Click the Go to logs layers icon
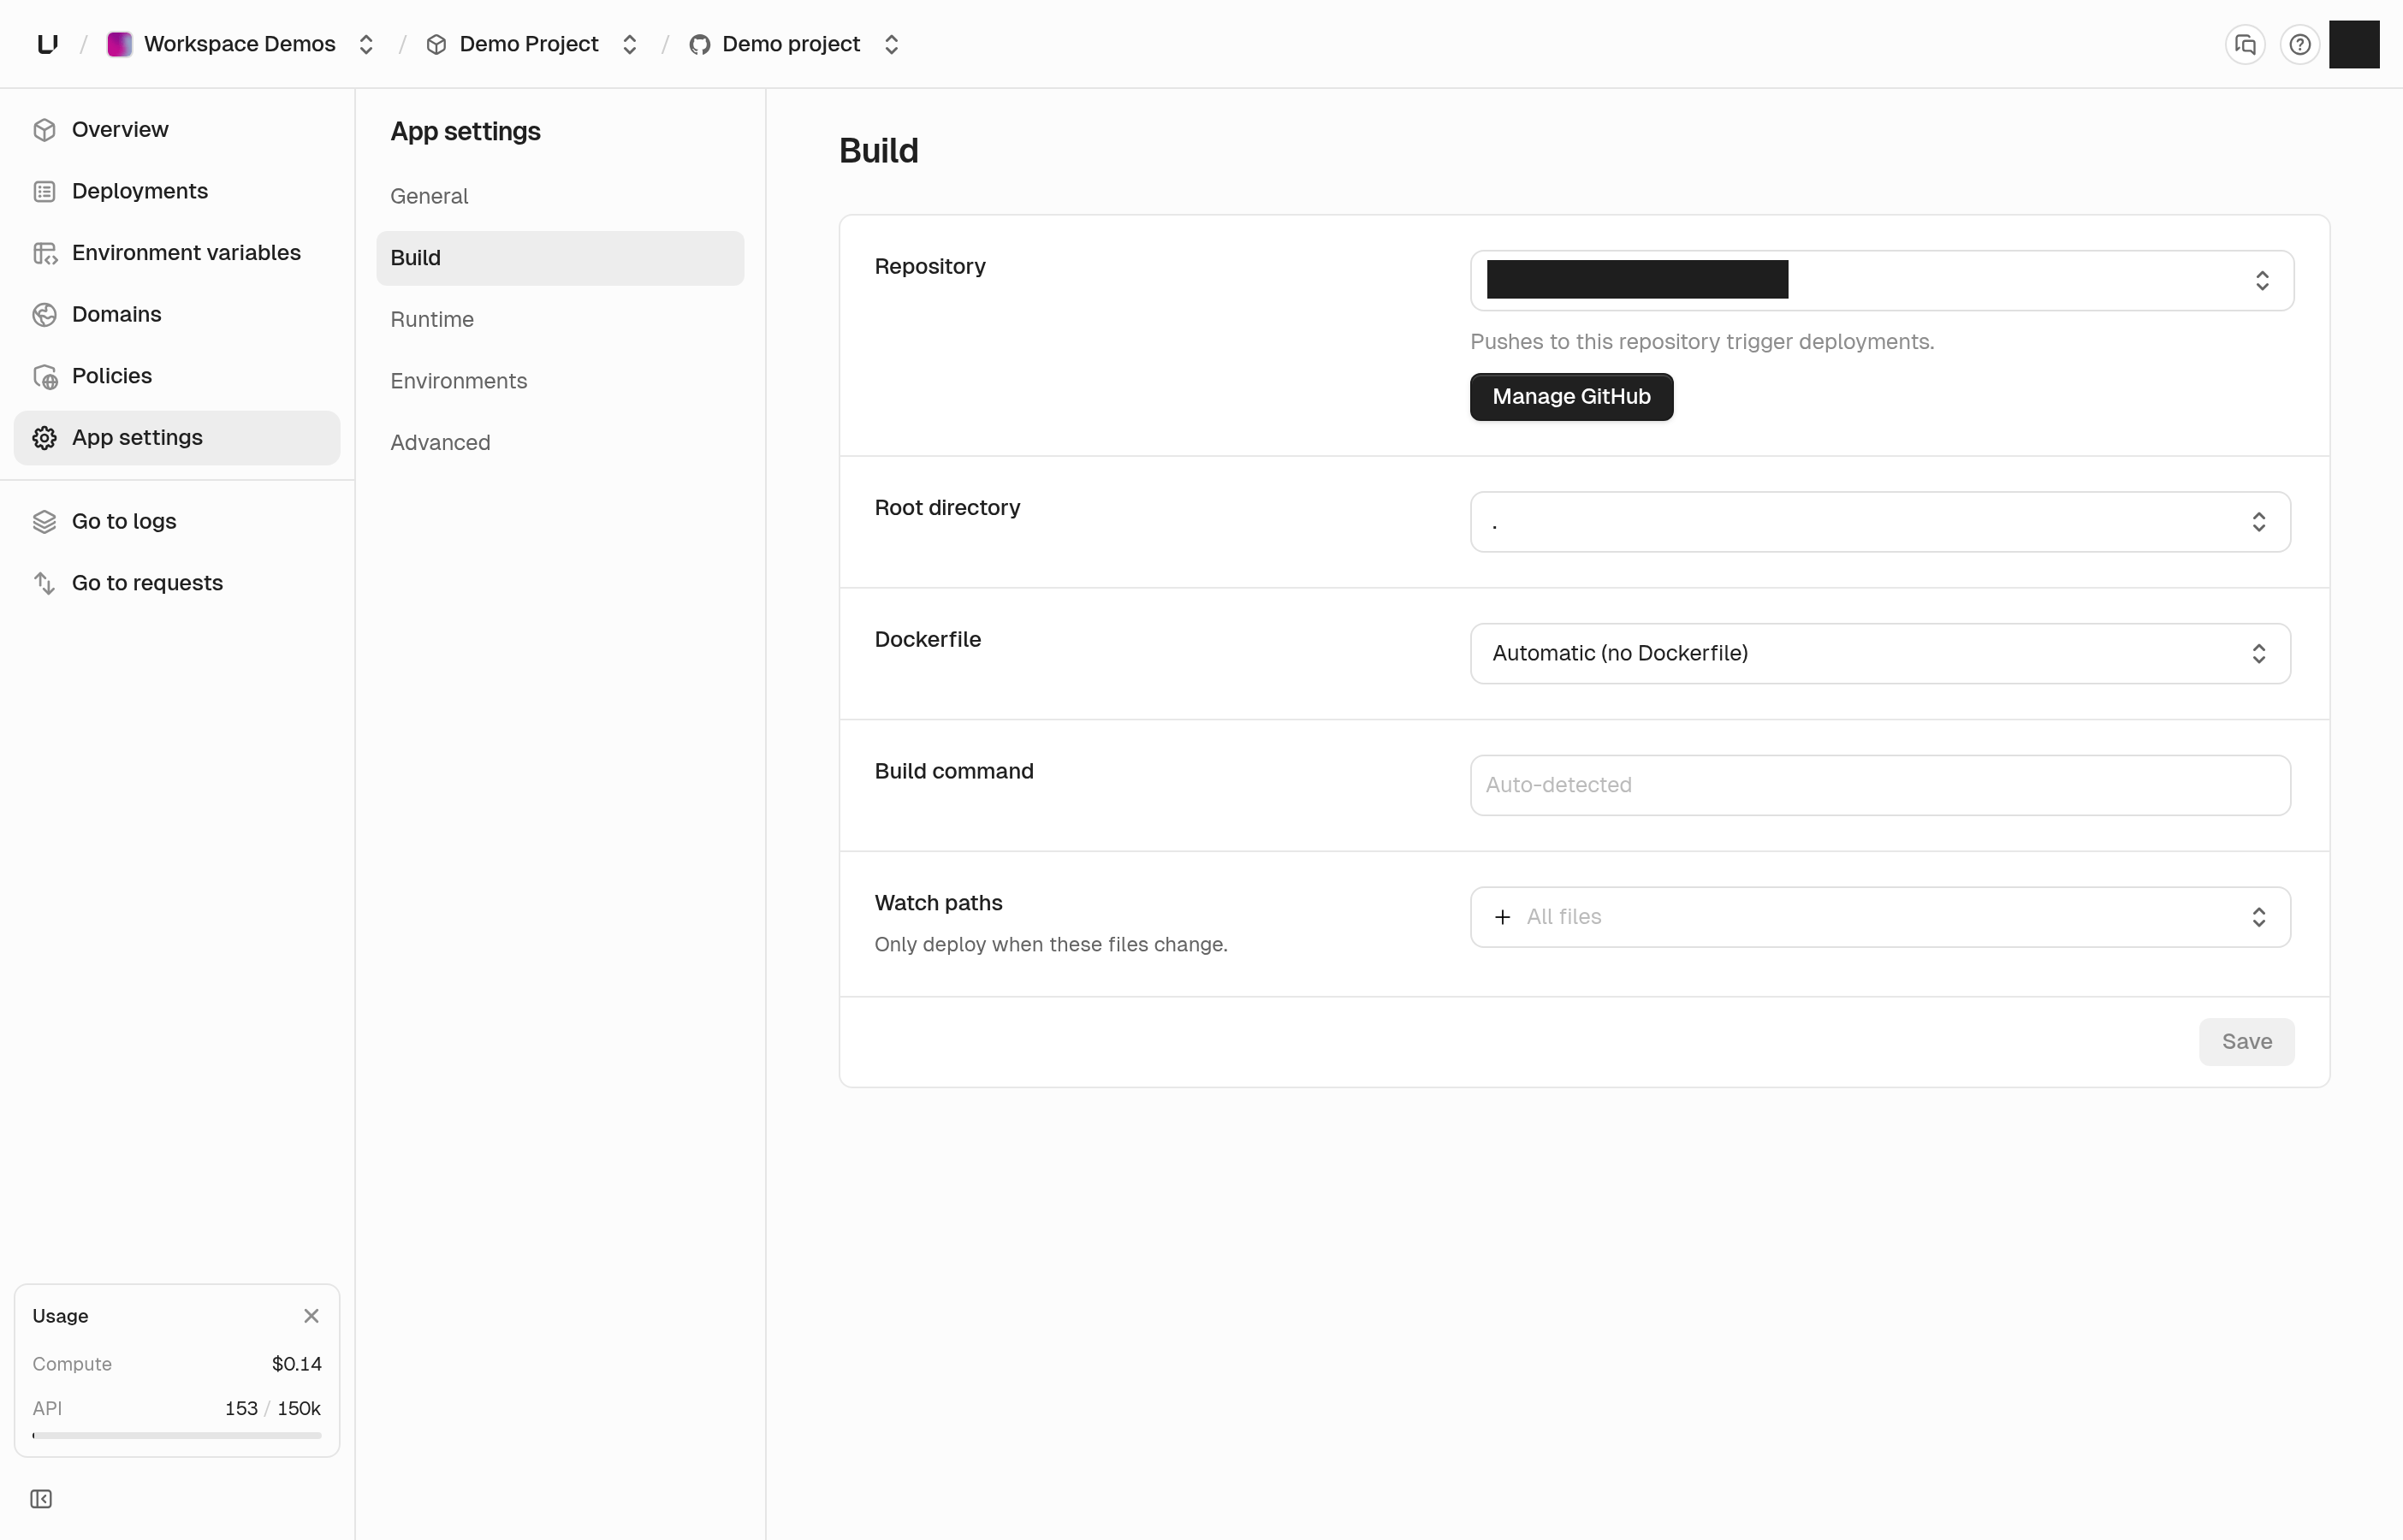2403x1540 pixels. click(x=44, y=521)
